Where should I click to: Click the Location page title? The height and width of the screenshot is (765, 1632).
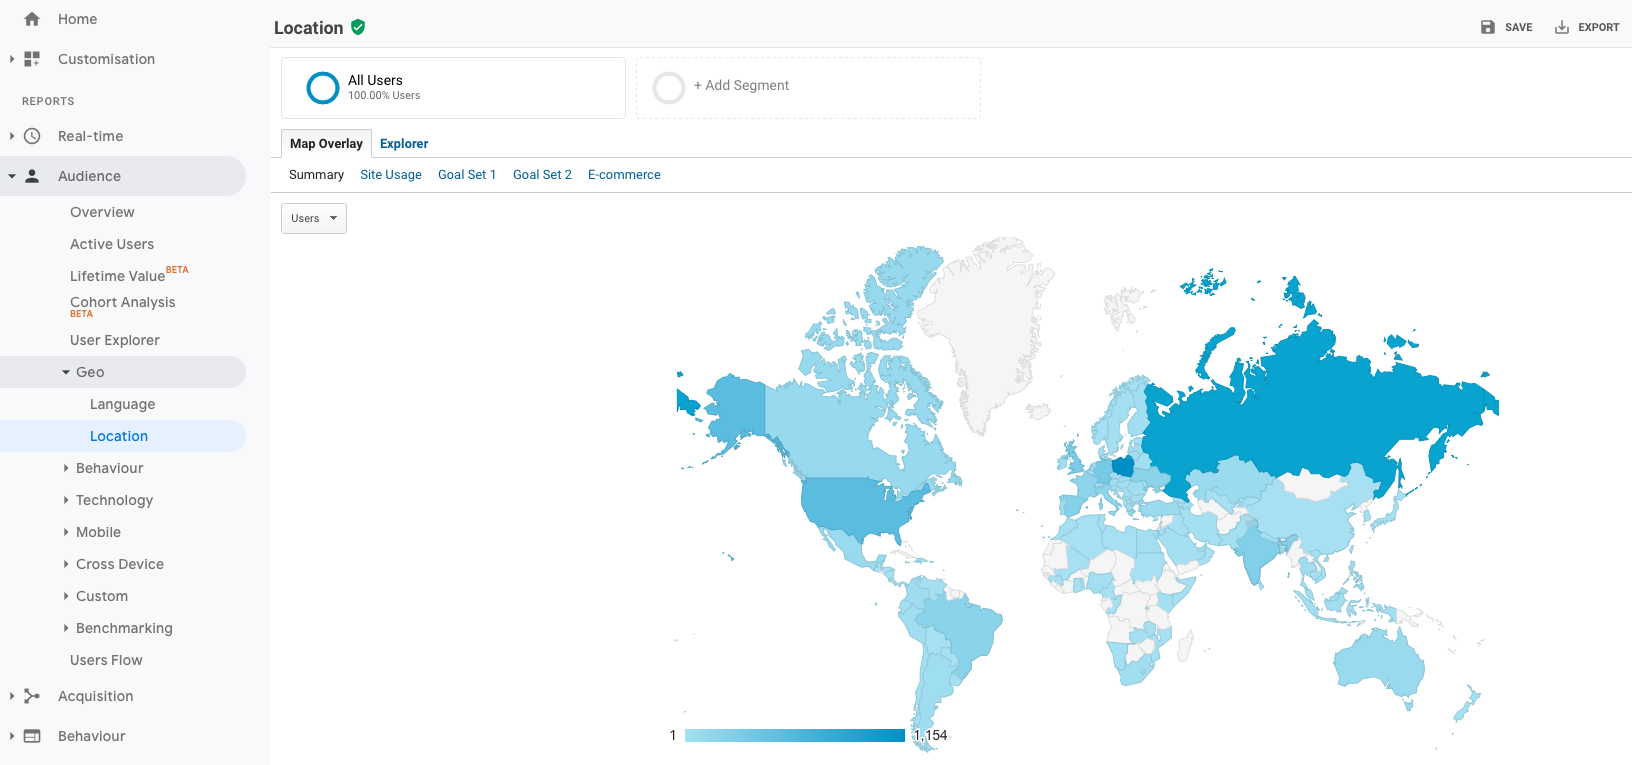[308, 28]
